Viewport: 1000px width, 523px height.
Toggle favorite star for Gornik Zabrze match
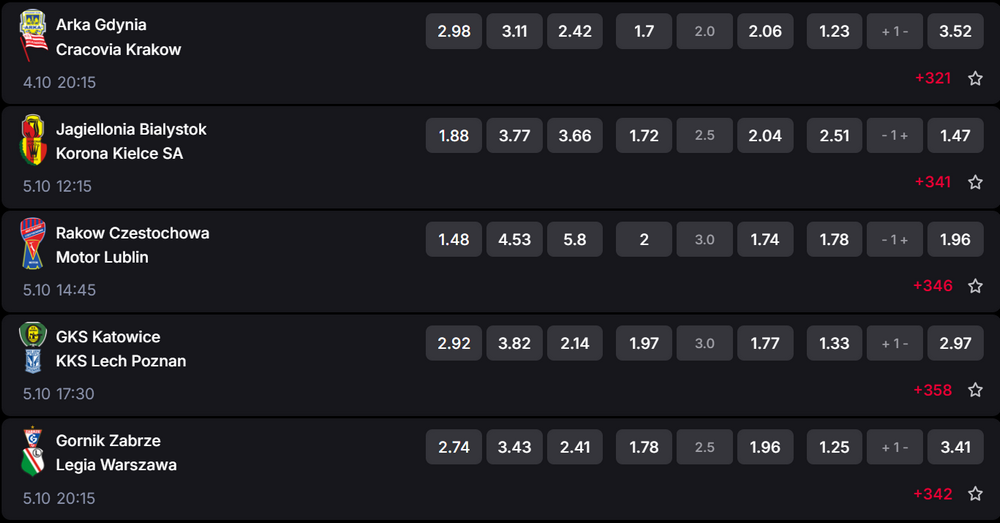[975, 494]
